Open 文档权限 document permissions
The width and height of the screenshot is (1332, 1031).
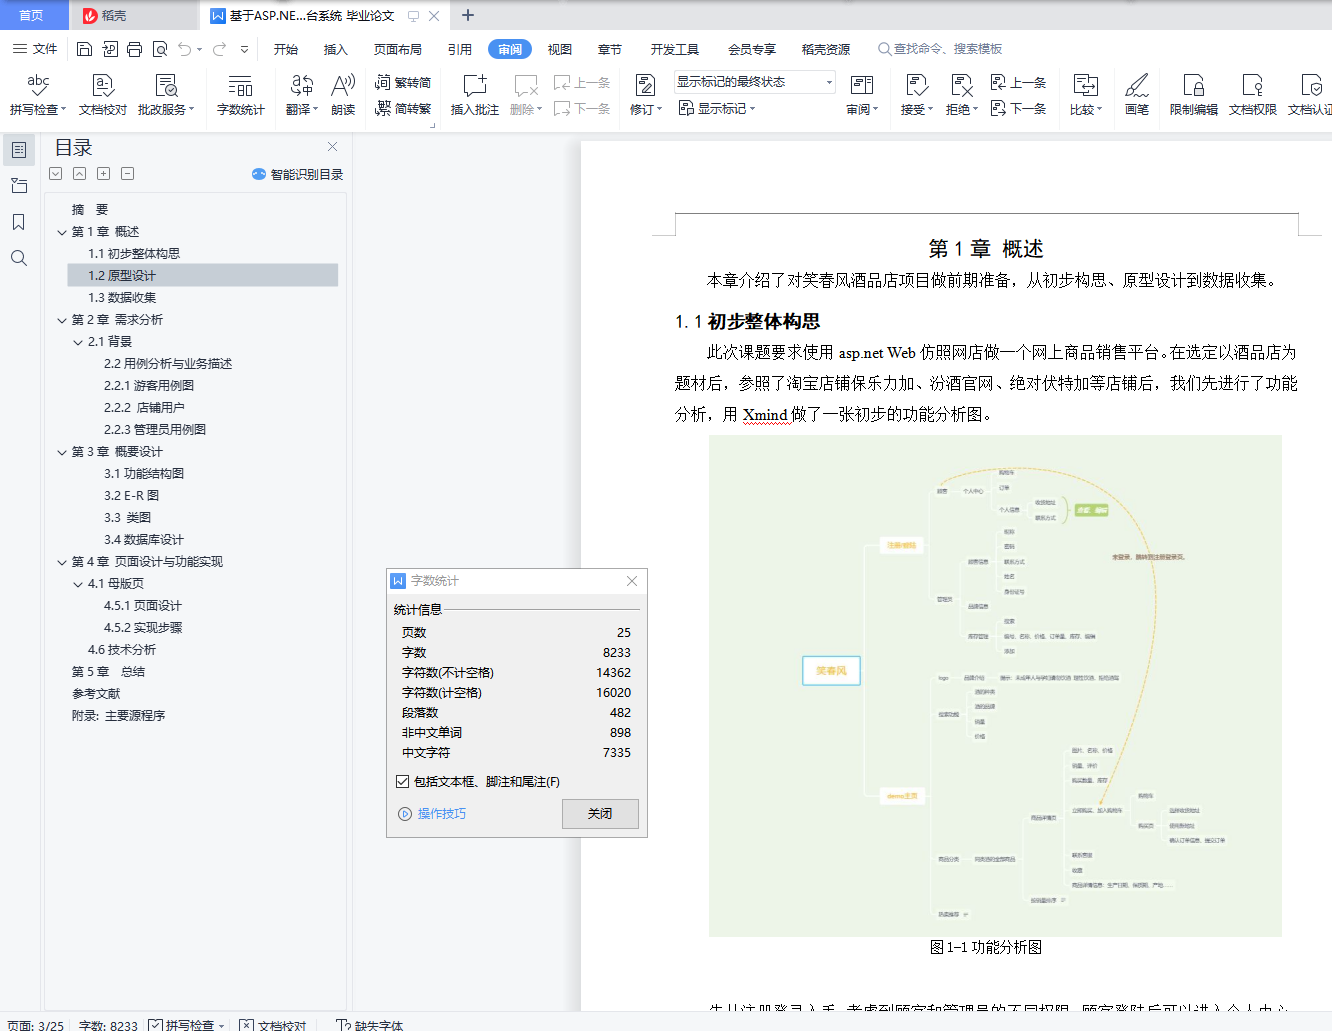[1253, 94]
